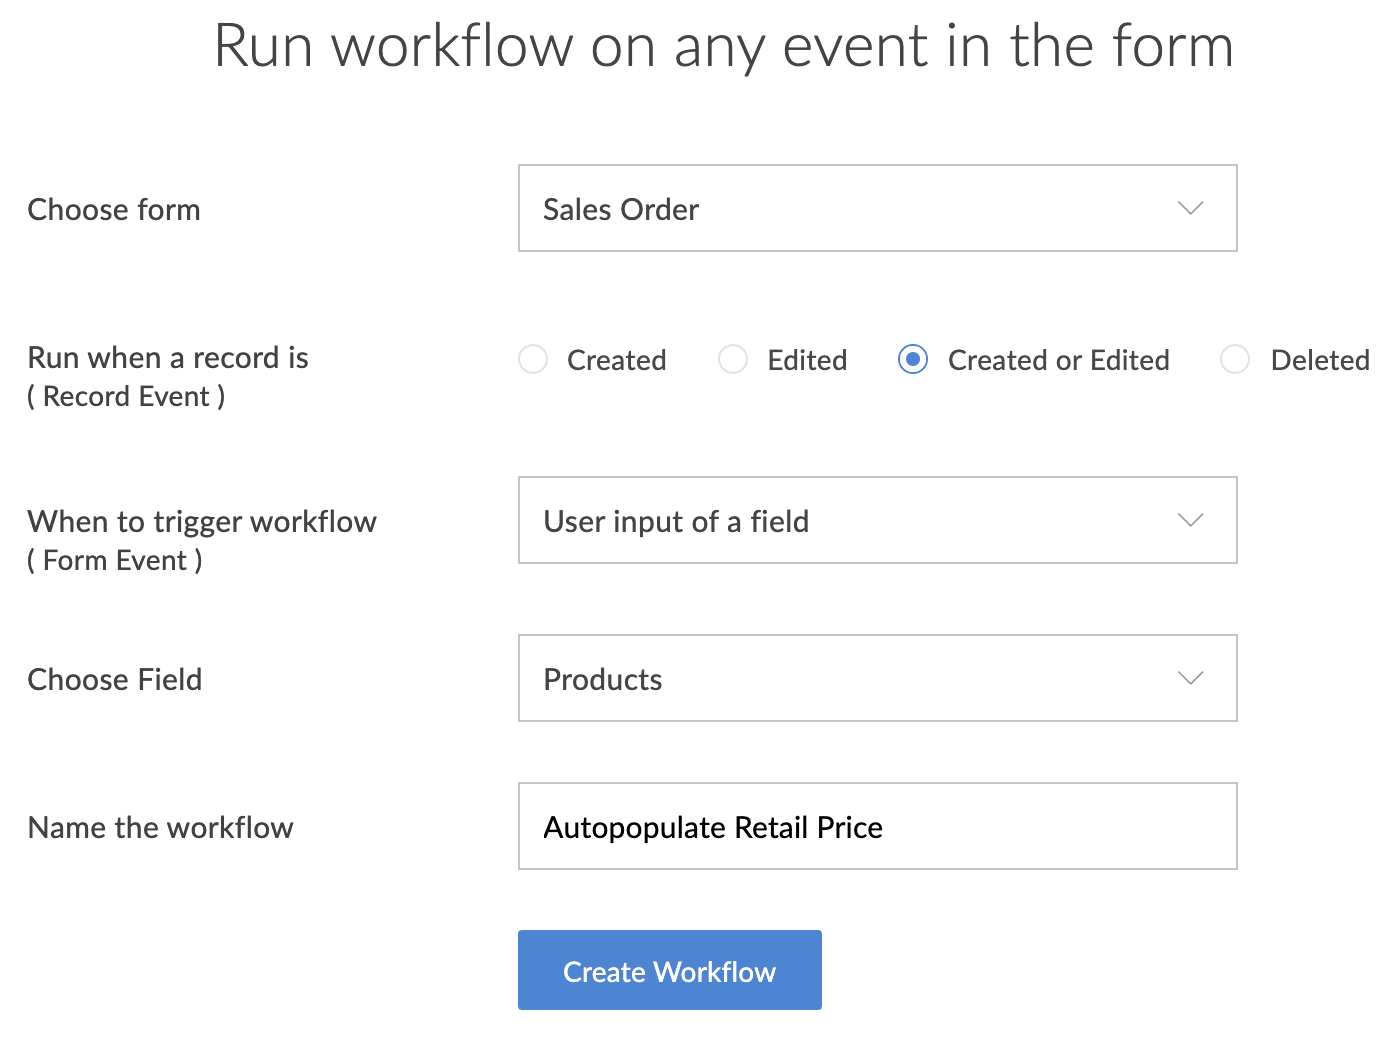
Task: Click the "Choose Field" label
Action: tap(115, 679)
